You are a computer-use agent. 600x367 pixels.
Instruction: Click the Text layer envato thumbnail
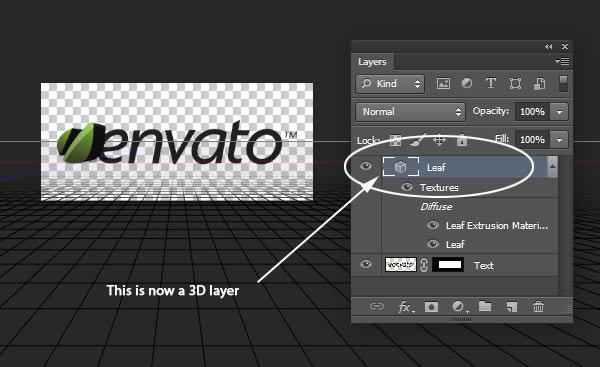401,264
